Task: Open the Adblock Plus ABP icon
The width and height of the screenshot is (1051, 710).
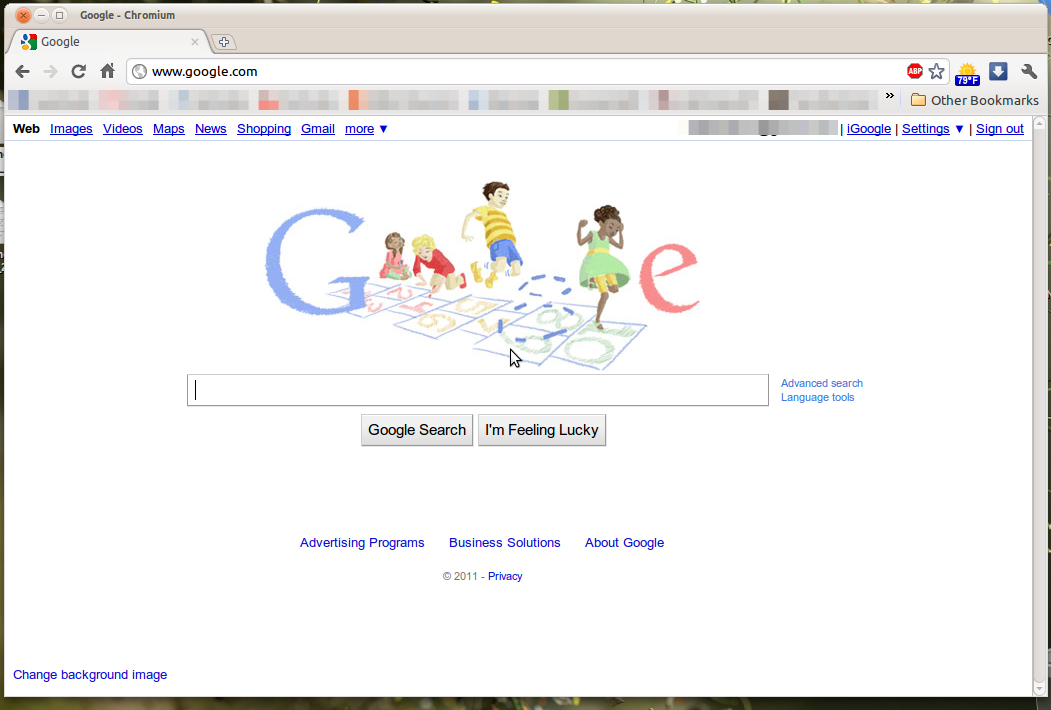Action: 914,71
